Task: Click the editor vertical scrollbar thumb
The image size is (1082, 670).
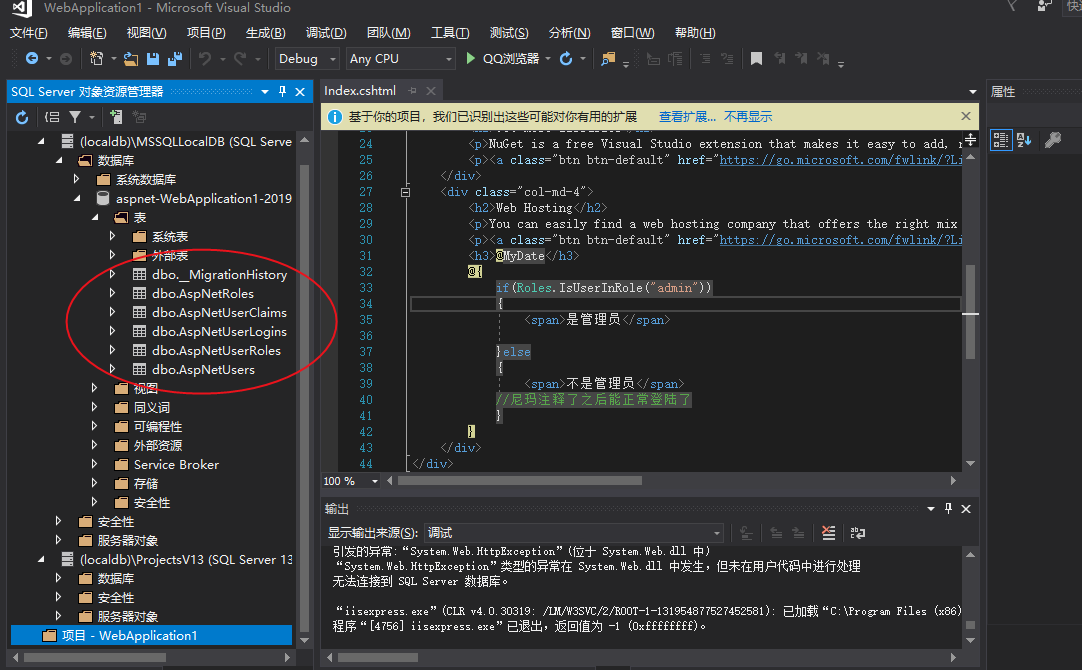Action: 970,312
